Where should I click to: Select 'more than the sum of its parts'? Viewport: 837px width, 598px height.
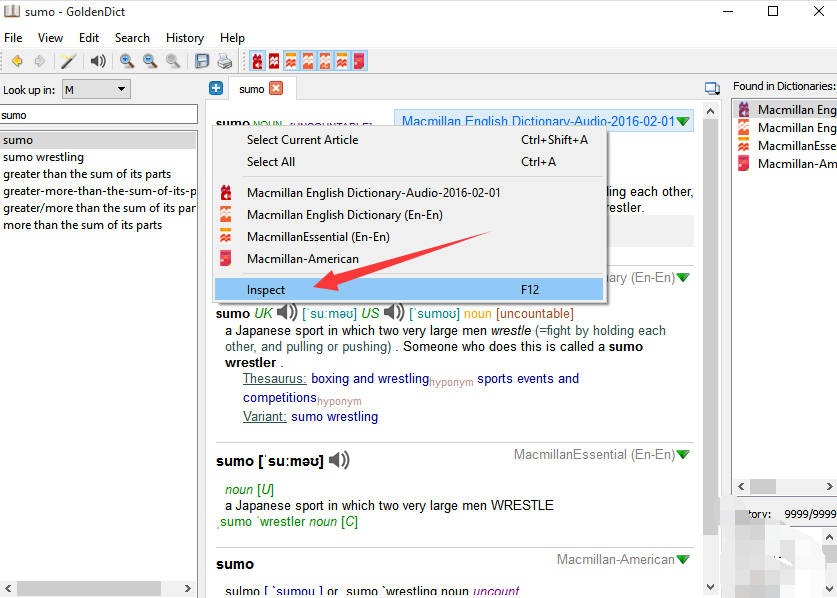[x=98, y=225]
